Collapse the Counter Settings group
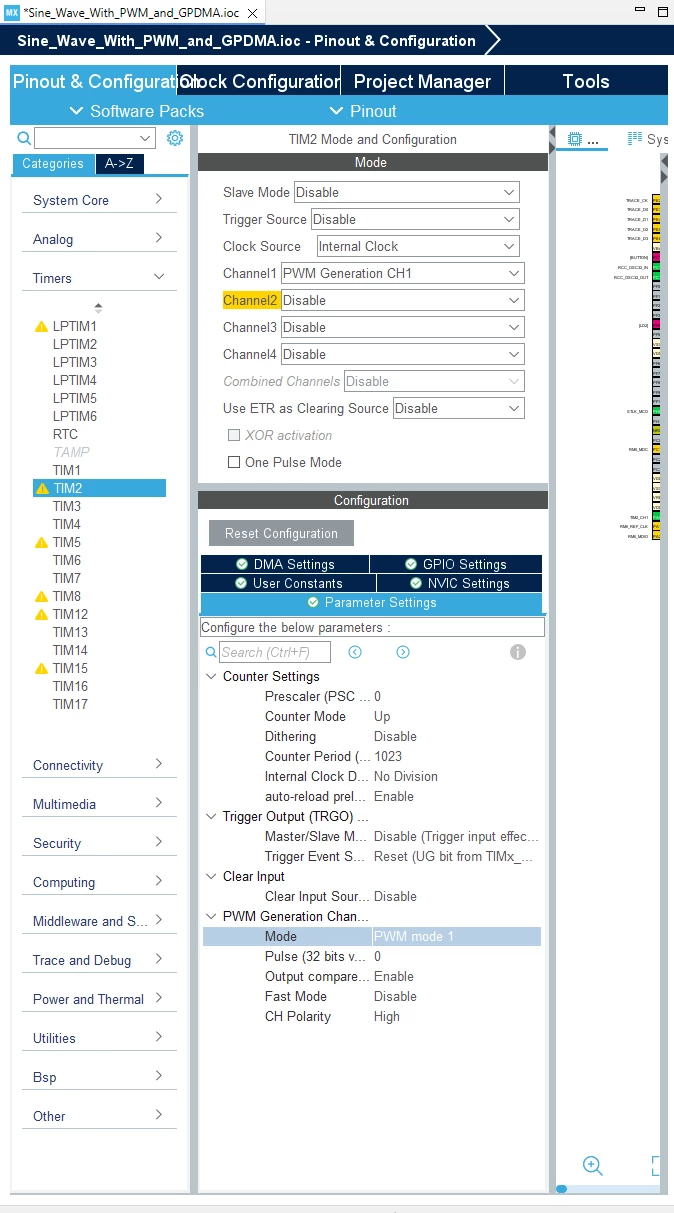674x1213 pixels. [211, 676]
